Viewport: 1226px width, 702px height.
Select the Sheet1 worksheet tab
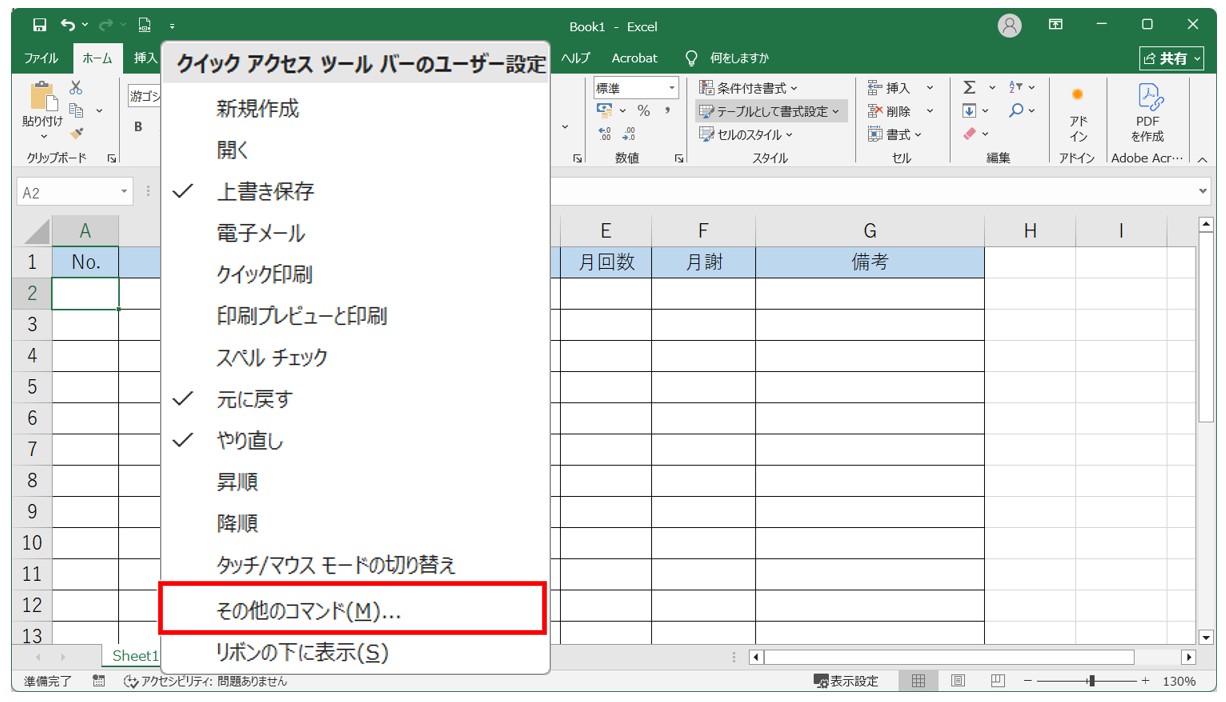pos(132,656)
